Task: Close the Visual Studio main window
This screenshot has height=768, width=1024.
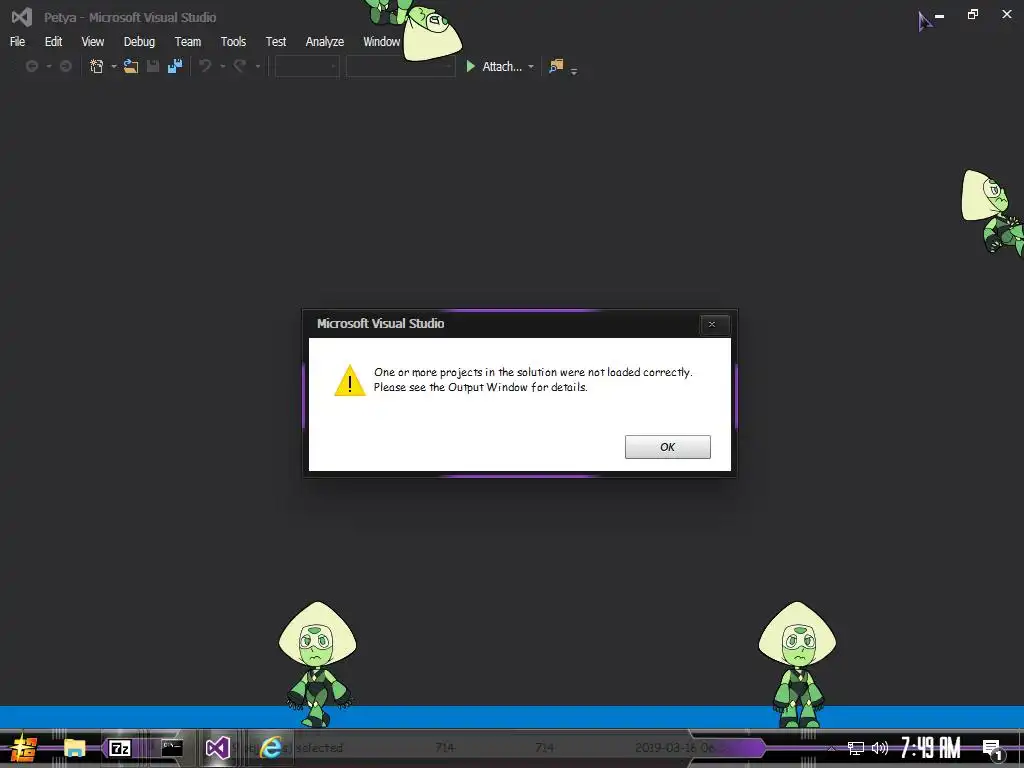Action: tap(1007, 14)
